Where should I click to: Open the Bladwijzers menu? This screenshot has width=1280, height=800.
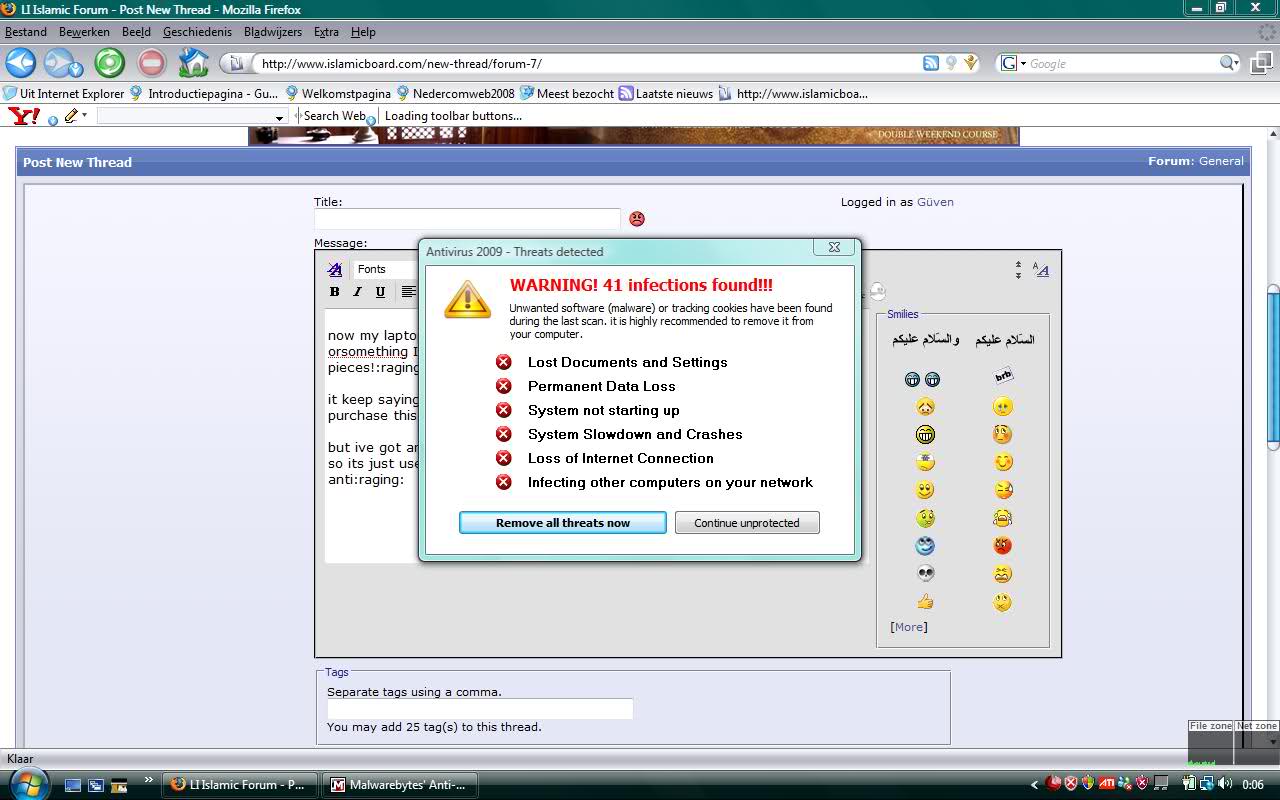[x=272, y=32]
